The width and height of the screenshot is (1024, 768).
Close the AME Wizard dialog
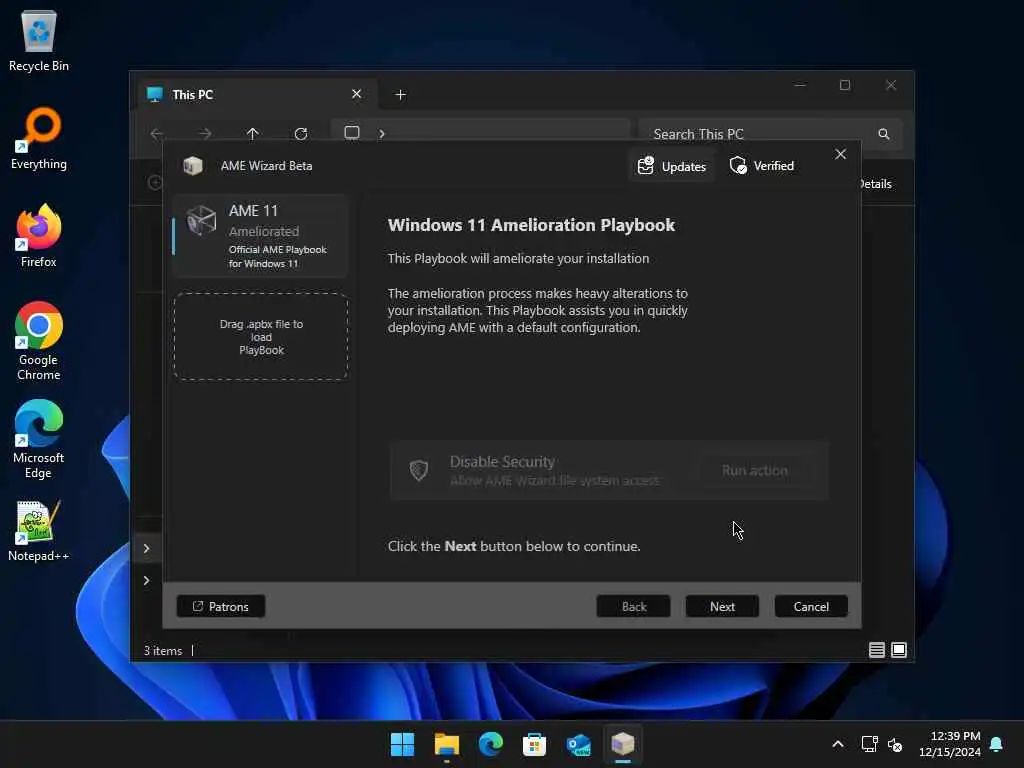(x=840, y=154)
